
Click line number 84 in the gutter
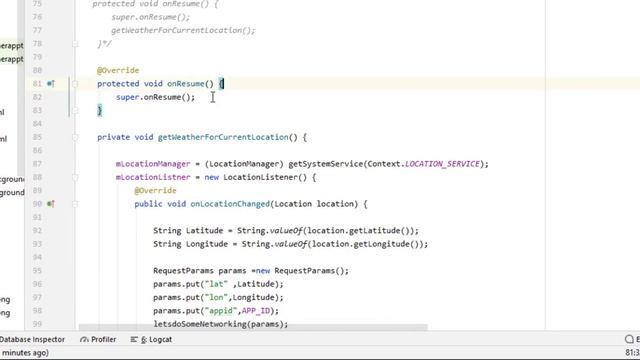(38, 124)
